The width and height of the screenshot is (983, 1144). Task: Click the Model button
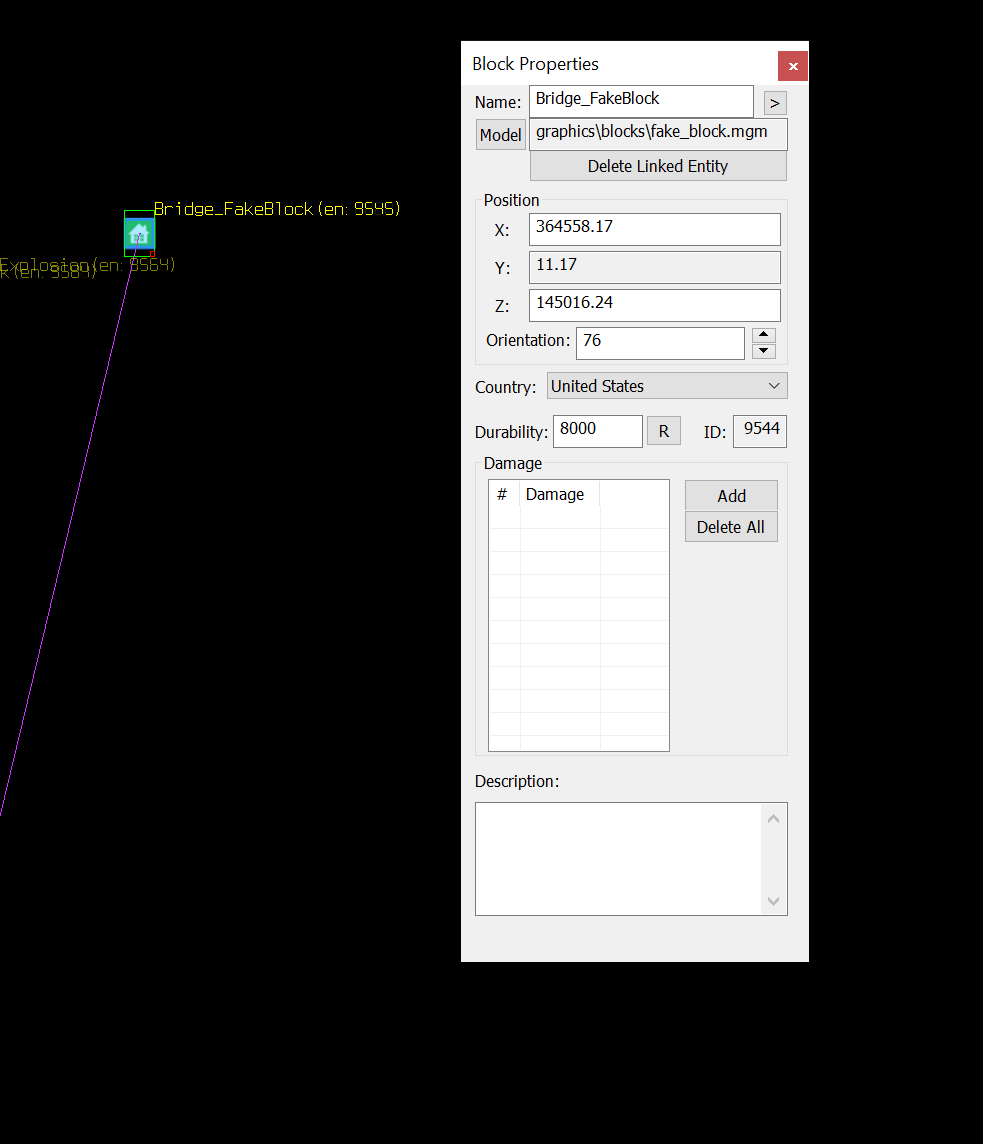pyautogui.click(x=501, y=135)
